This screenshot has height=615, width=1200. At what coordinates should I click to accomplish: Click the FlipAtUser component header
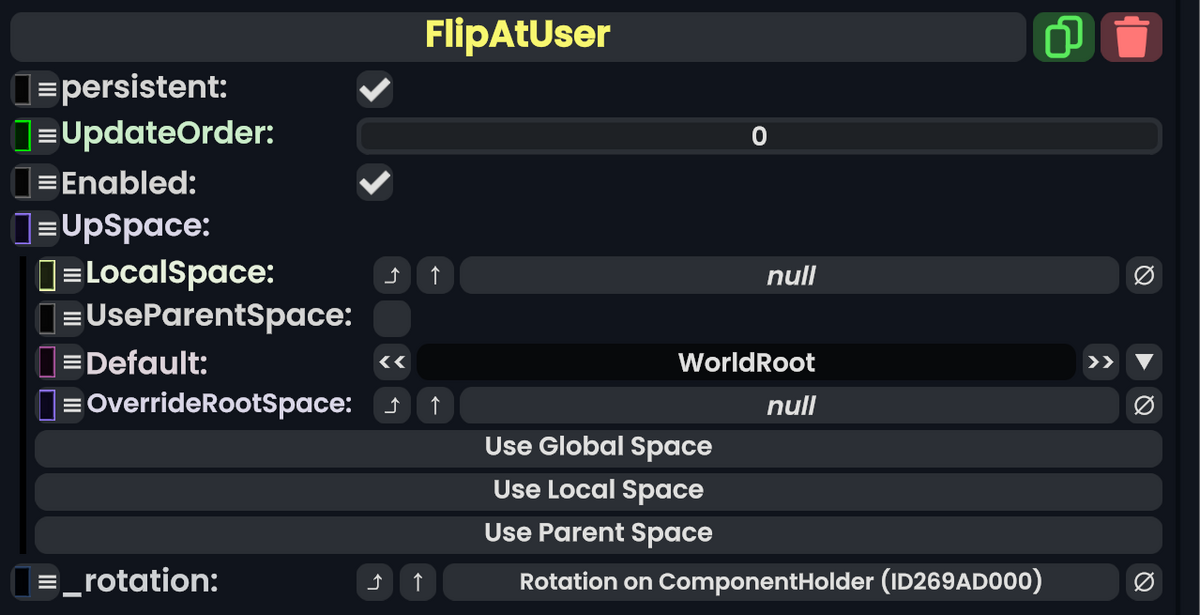518,36
